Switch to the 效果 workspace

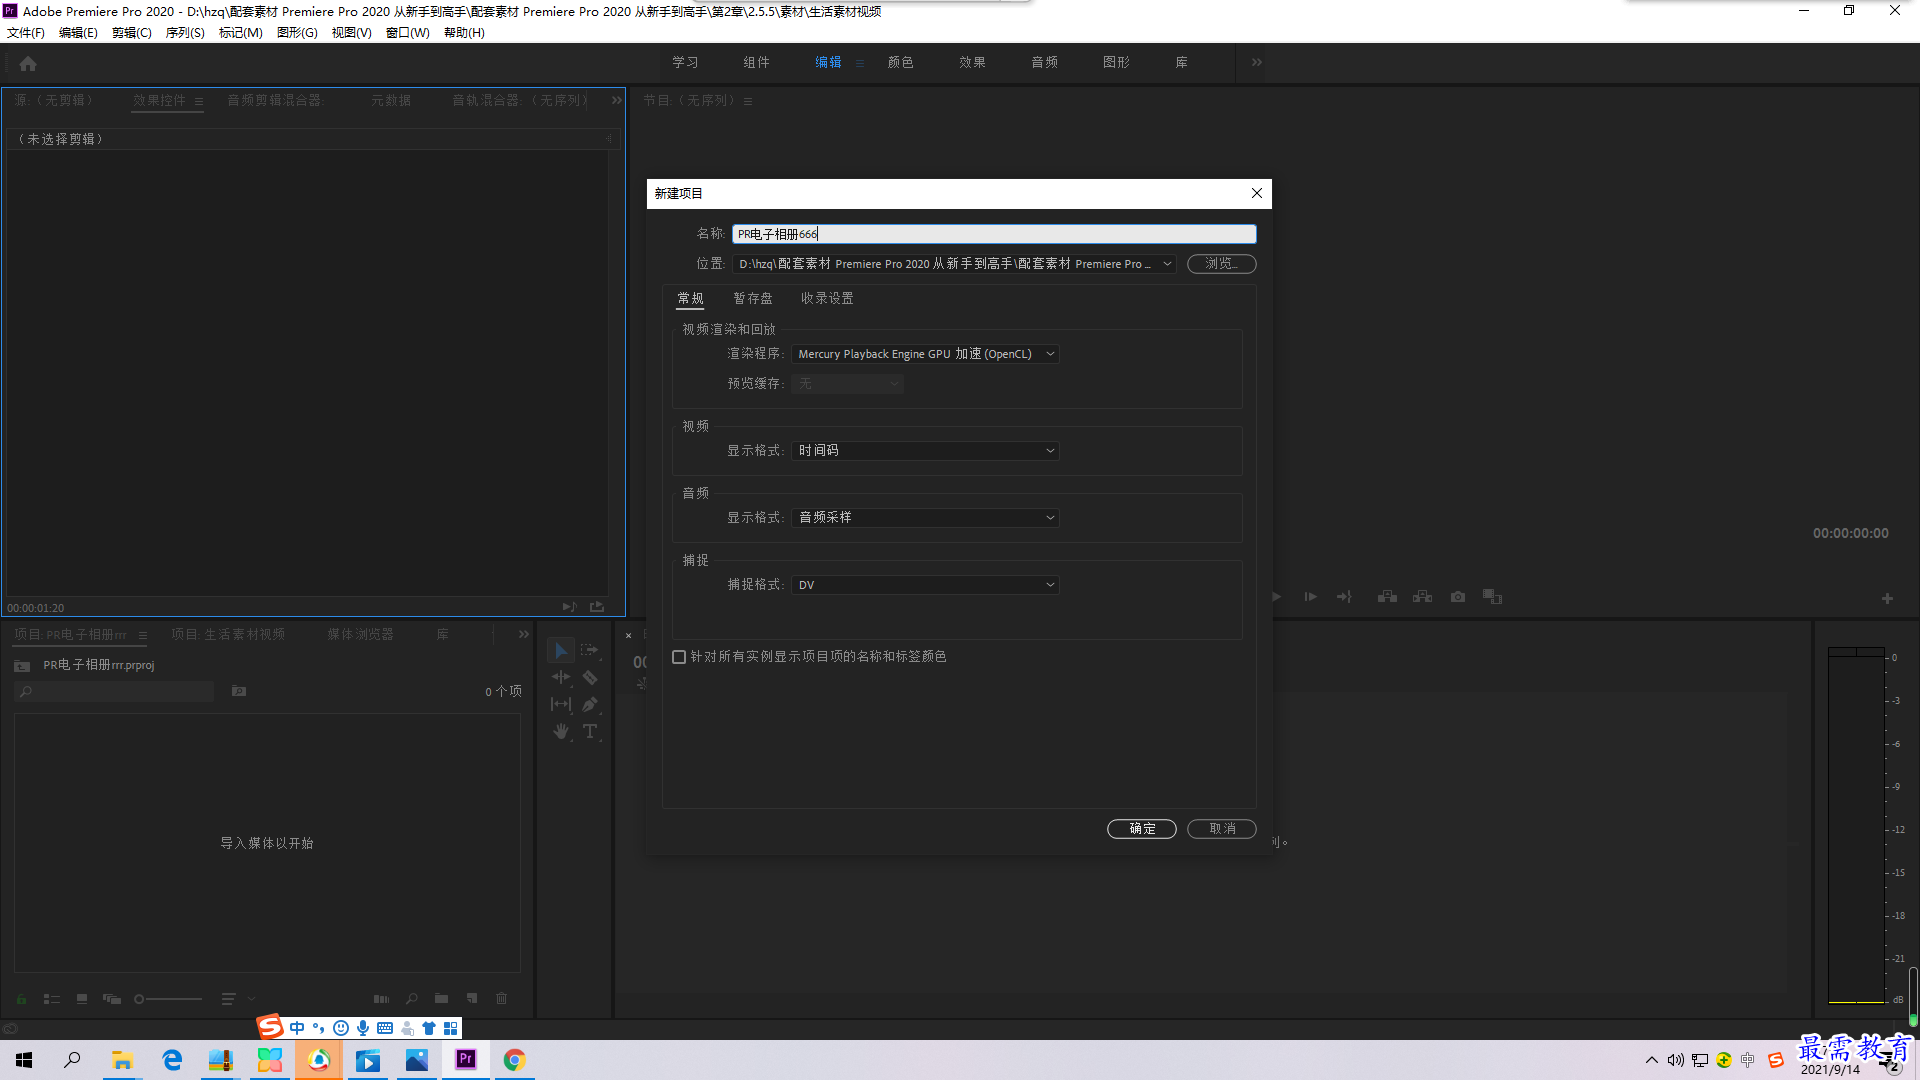972,62
